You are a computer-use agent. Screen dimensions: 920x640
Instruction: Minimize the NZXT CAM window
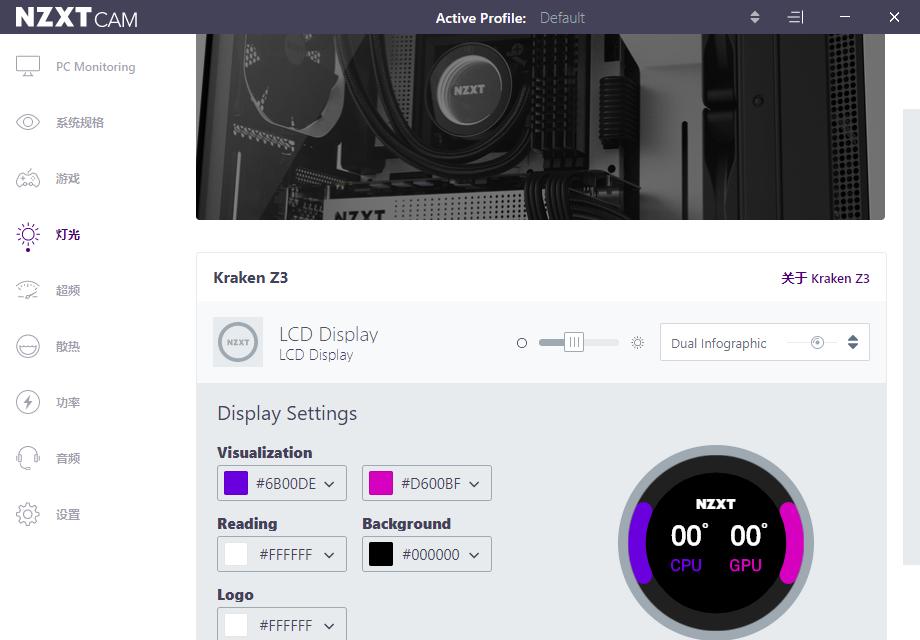[845, 17]
